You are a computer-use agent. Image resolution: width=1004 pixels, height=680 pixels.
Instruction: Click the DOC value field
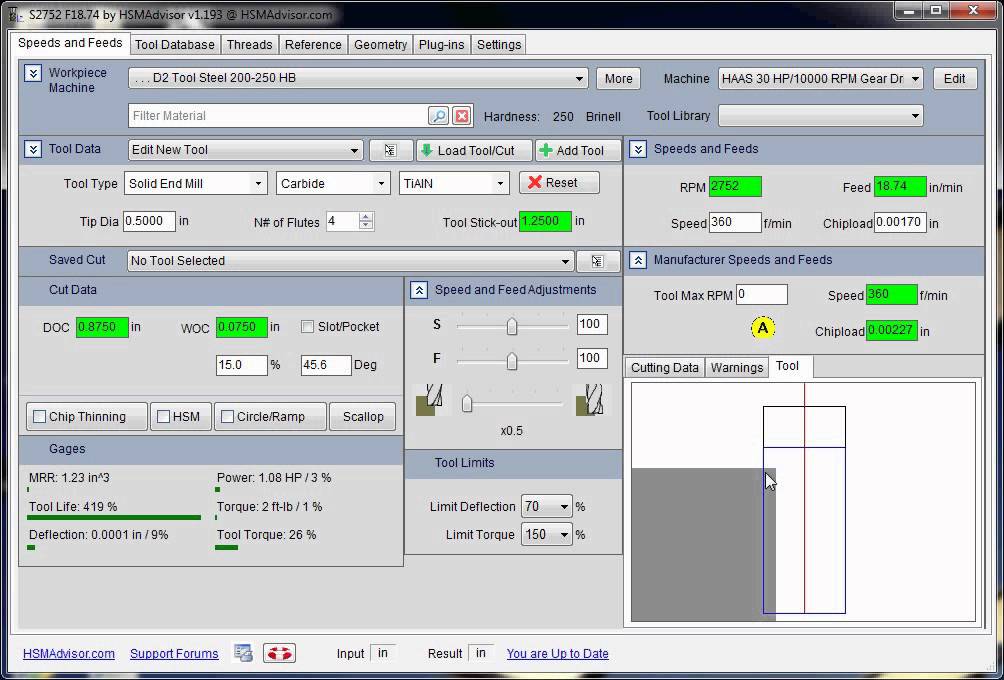[x=102, y=327]
